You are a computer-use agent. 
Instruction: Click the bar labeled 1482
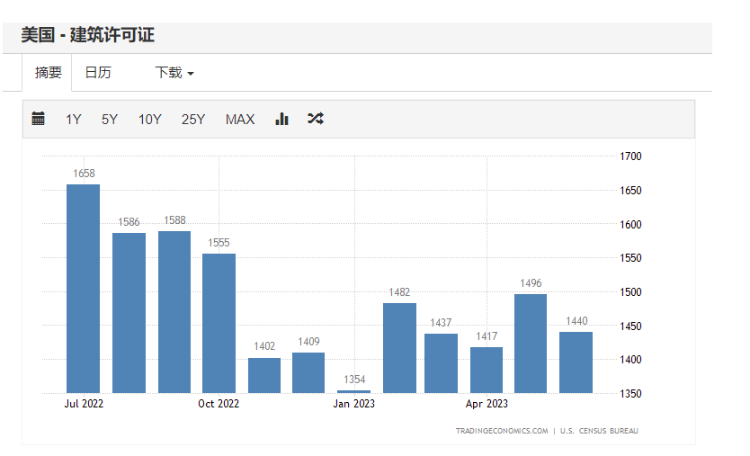(x=399, y=348)
